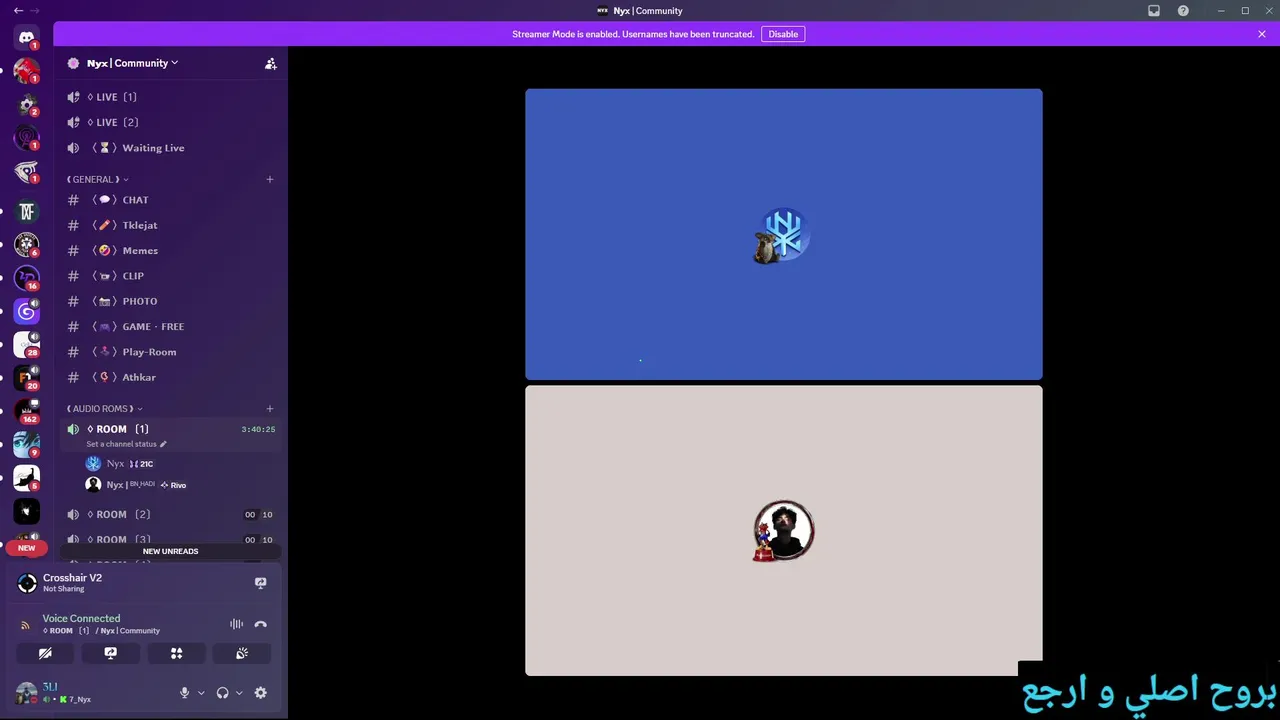Click the Crosshair V2 game activity icon
1280x720 pixels.
tap(27, 583)
